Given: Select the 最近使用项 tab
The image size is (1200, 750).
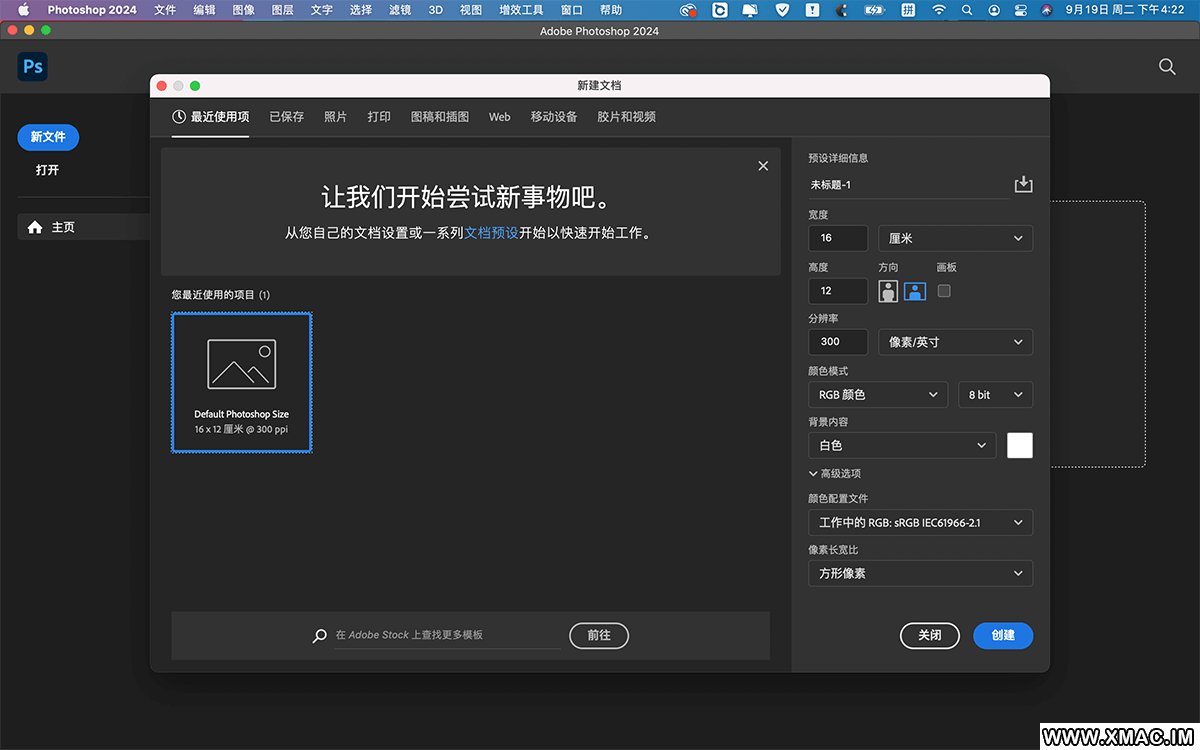Looking at the screenshot, I should (210, 117).
